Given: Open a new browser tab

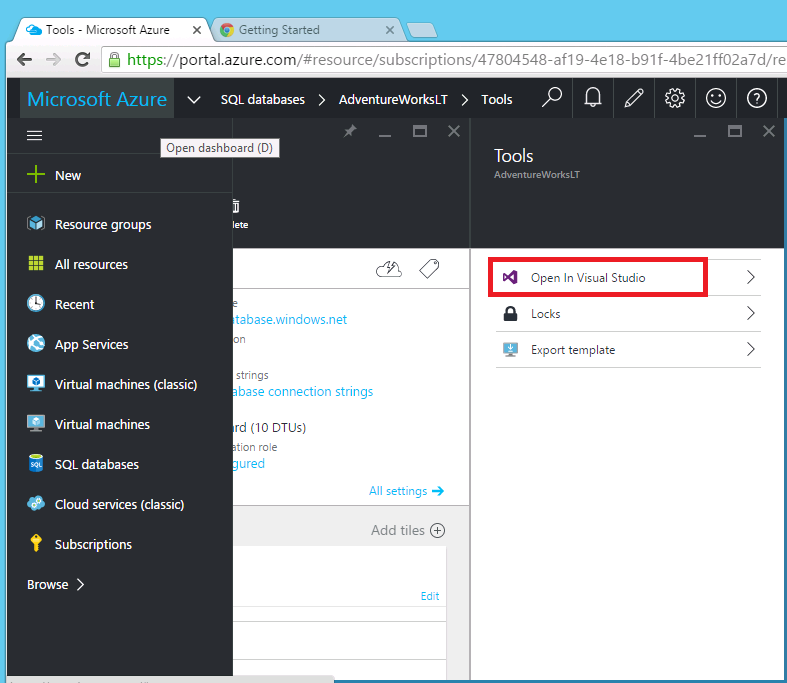Looking at the screenshot, I should [x=421, y=31].
